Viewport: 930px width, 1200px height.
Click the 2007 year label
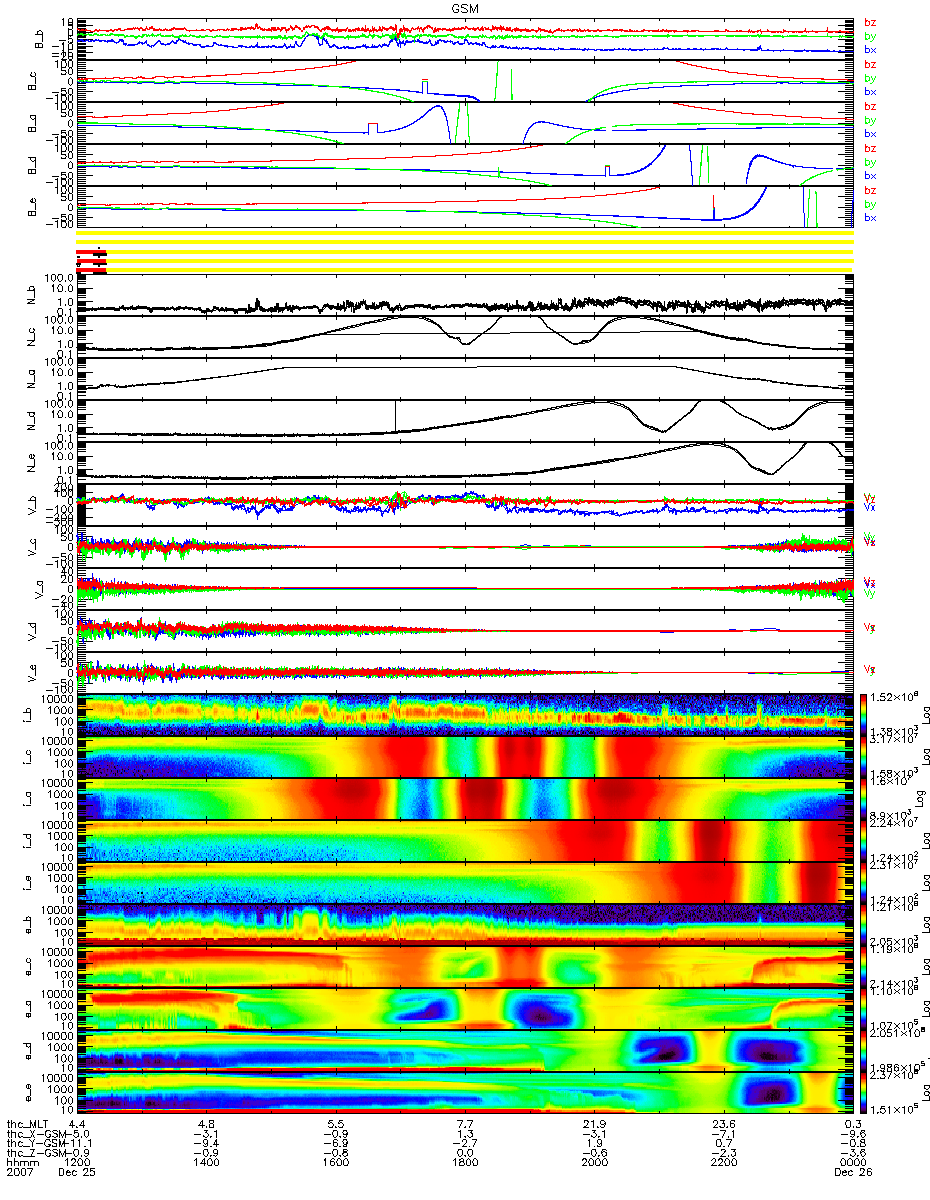coord(20,1173)
